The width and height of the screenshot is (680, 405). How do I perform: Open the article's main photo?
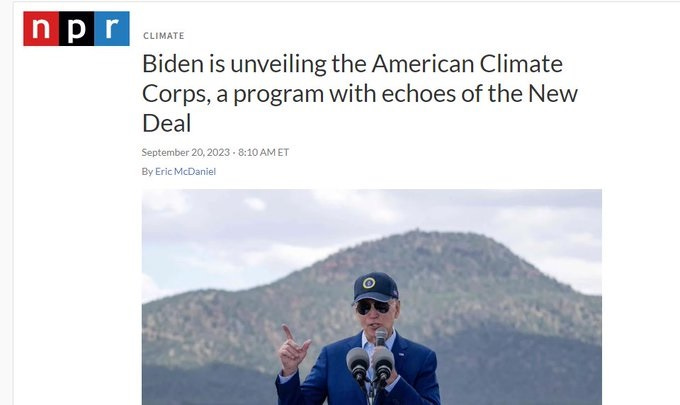click(x=372, y=297)
